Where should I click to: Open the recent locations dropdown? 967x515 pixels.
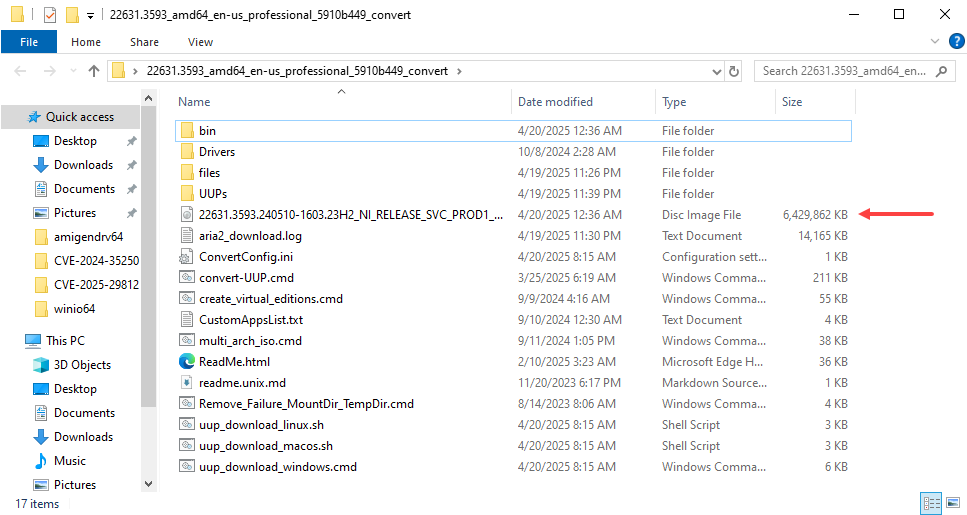click(73, 71)
